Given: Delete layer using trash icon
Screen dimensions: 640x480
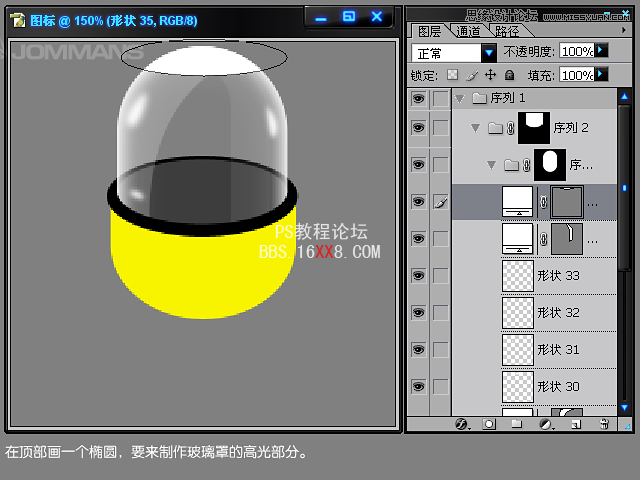Looking at the screenshot, I should click(603, 424).
